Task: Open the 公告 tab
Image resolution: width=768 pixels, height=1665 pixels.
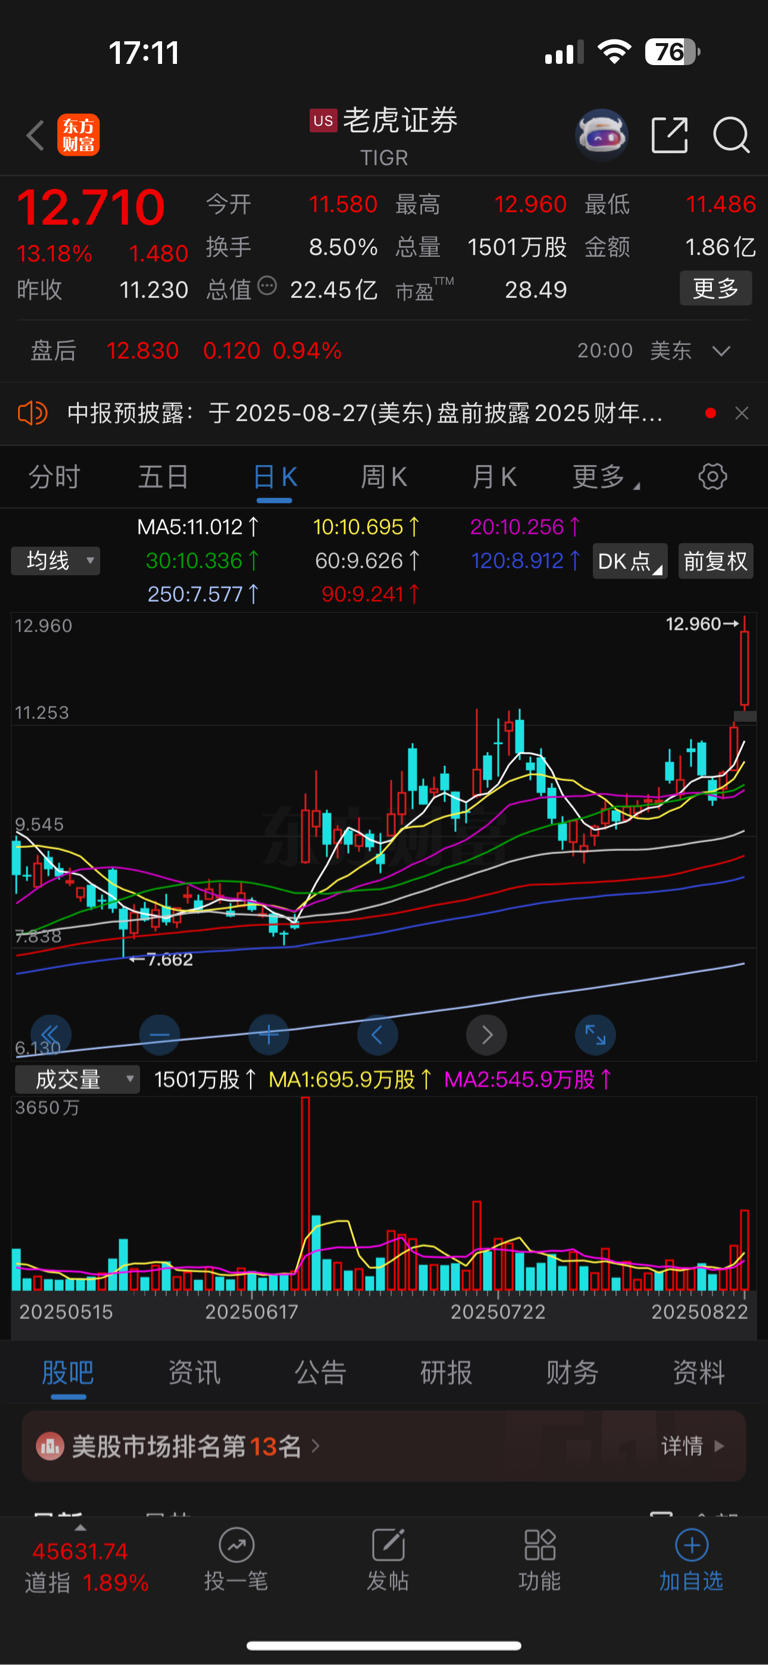Action: tap(320, 1373)
